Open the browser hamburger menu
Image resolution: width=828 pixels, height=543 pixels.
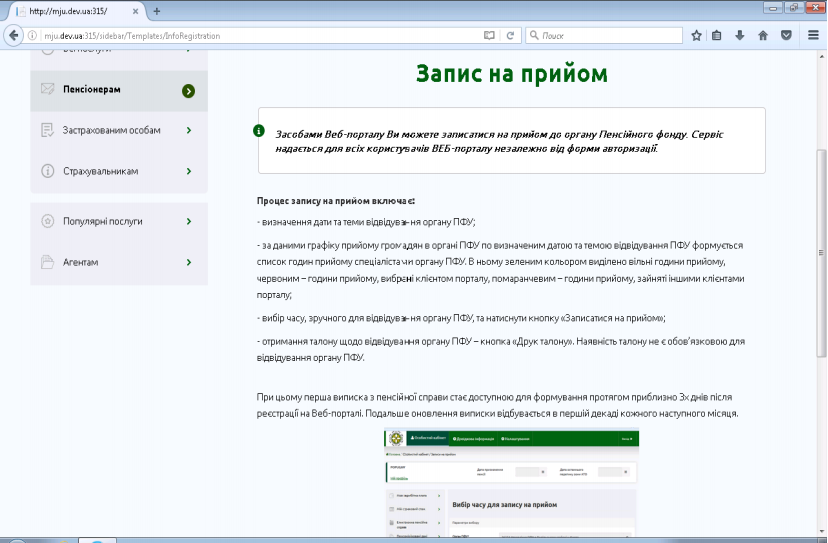coord(813,35)
